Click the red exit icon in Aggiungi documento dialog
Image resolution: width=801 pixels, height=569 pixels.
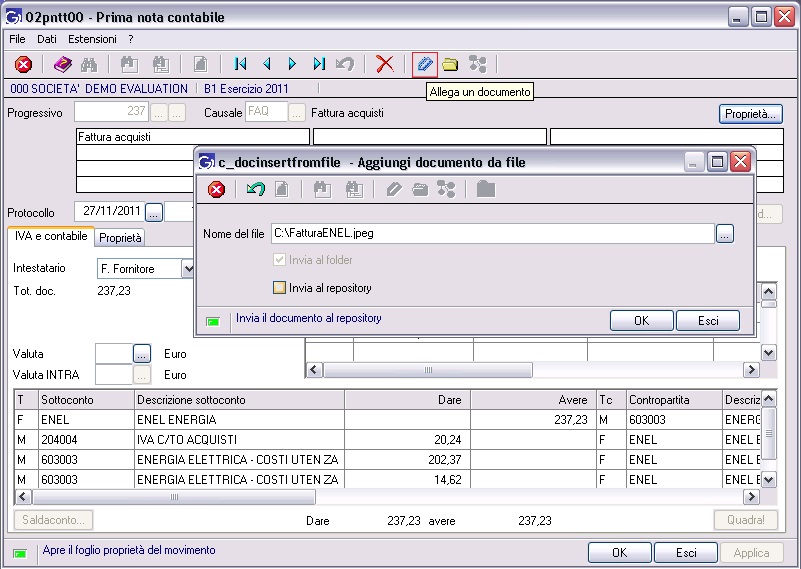(217, 189)
